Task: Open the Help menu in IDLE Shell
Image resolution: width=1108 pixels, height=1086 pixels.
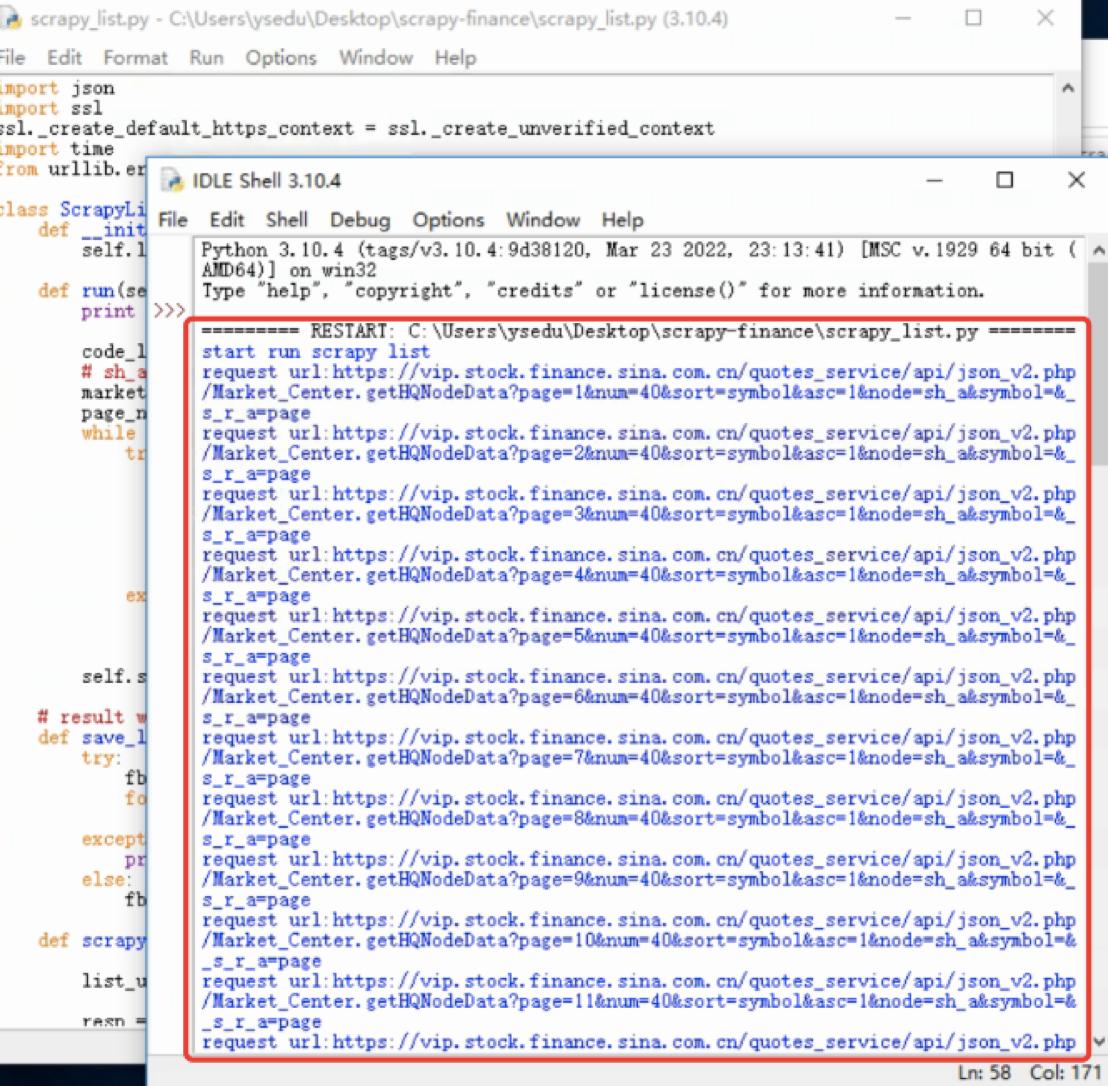Action: click(x=624, y=220)
